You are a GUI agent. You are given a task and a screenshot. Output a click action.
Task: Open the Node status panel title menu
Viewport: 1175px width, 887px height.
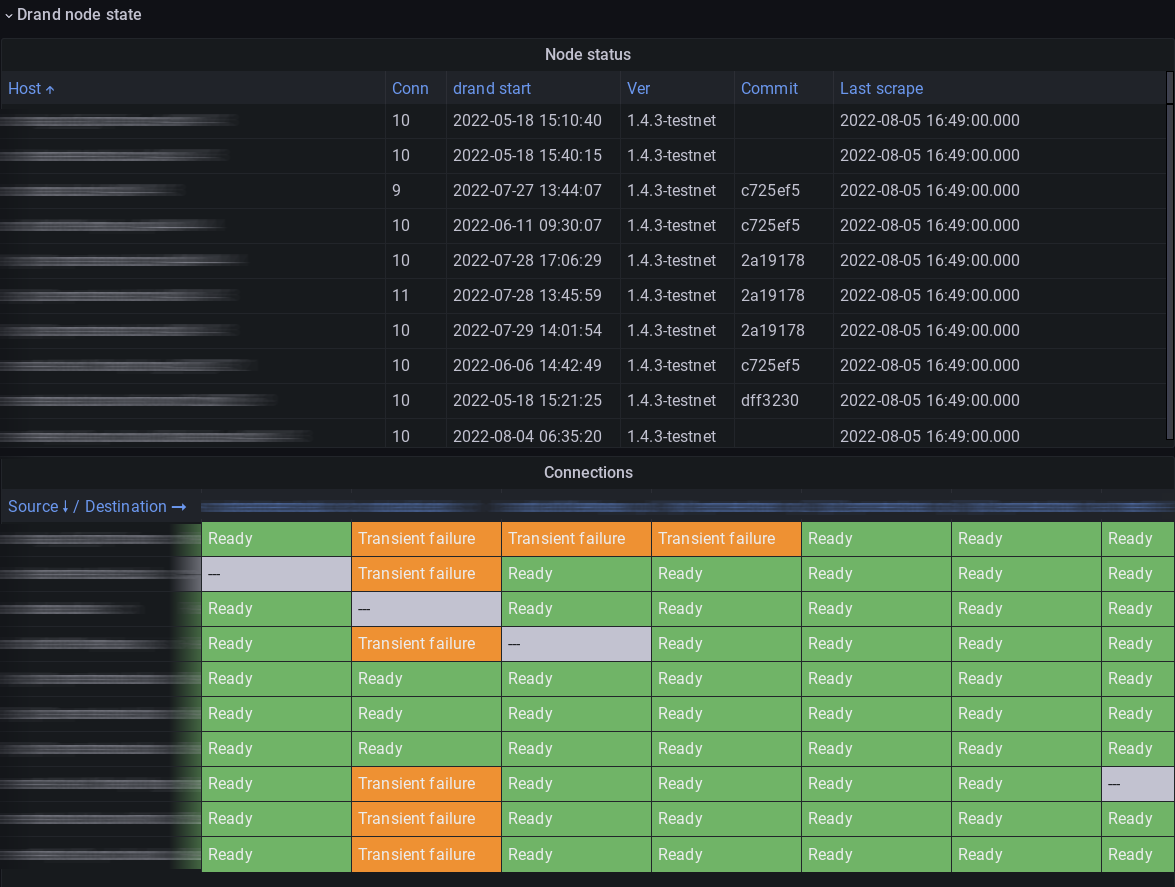[587, 54]
